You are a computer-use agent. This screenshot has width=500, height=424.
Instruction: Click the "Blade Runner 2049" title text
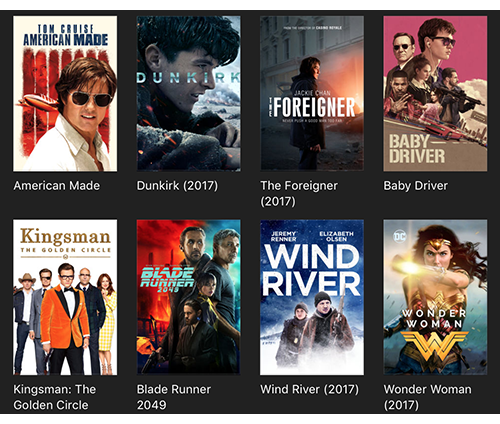[x=174, y=397]
